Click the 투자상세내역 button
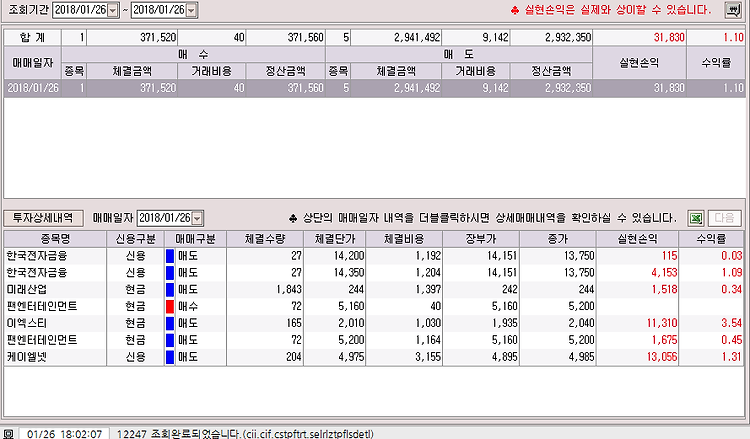The width and height of the screenshot is (750, 439). coord(43,218)
